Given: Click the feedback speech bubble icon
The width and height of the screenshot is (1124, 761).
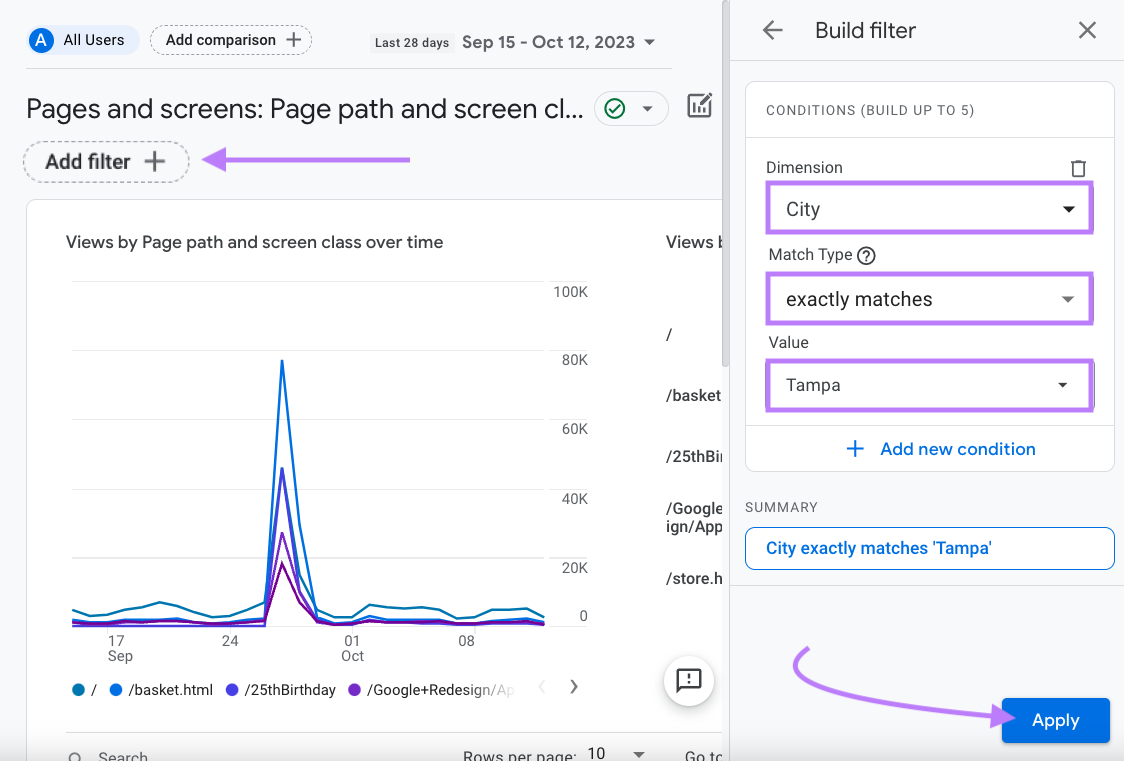Looking at the screenshot, I should coord(688,681).
